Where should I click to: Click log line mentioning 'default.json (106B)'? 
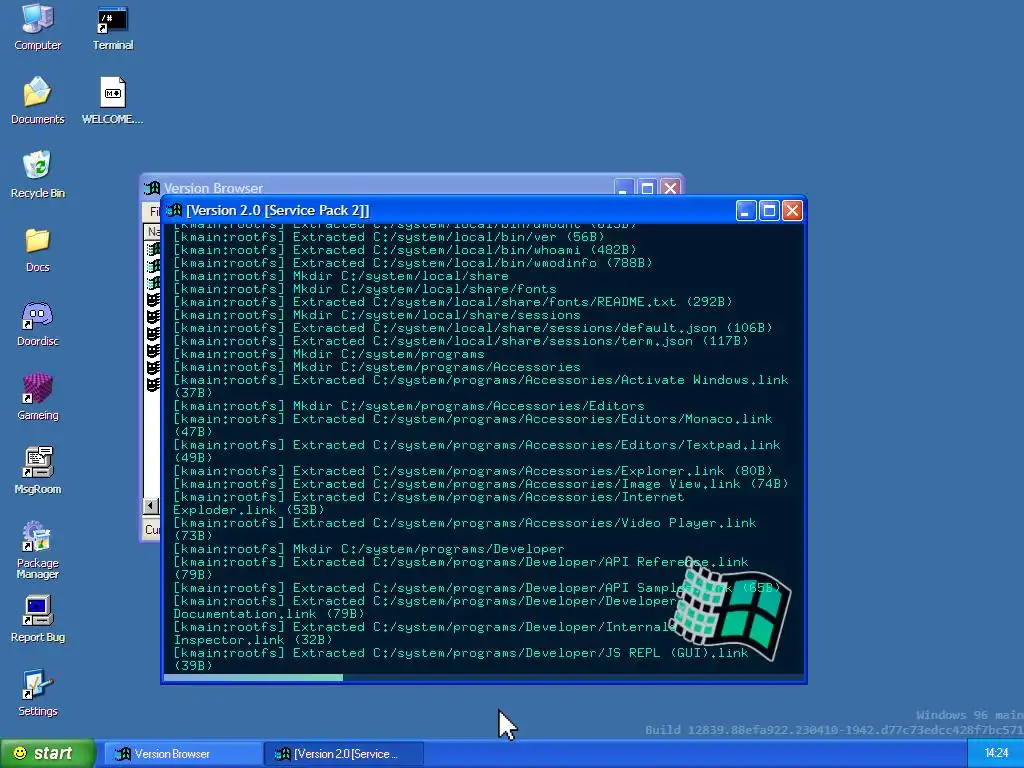tap(472, 328)
